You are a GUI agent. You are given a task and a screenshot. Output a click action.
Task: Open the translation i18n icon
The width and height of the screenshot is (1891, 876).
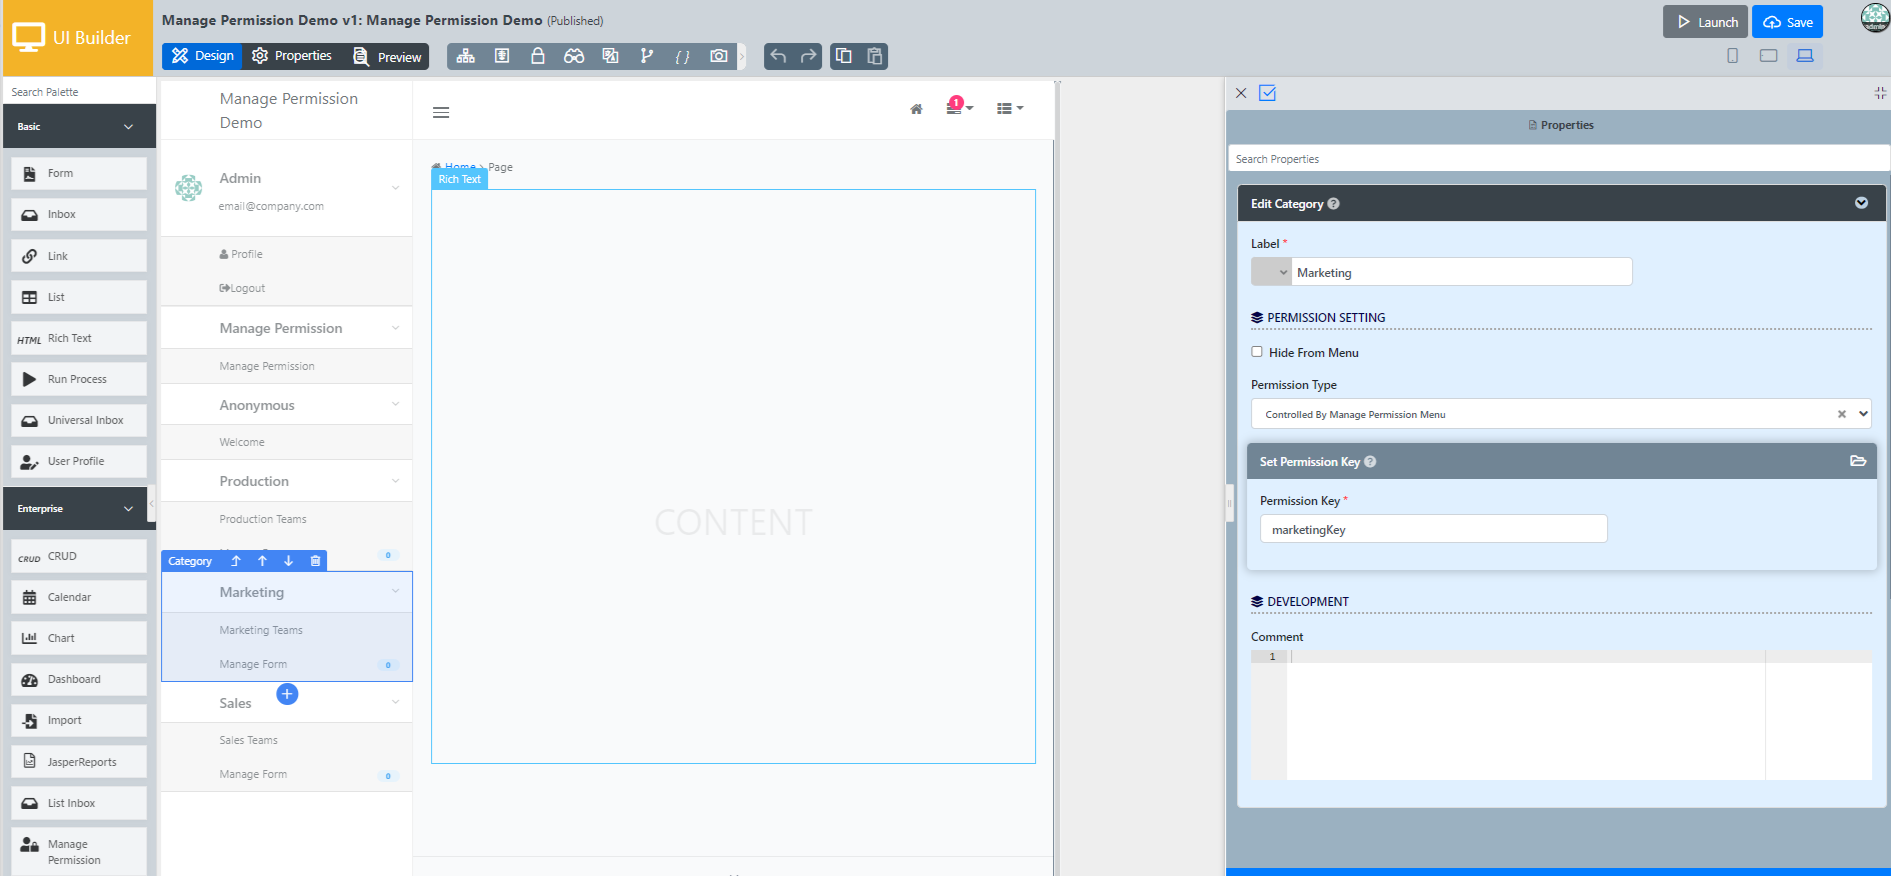click(610, 56)
